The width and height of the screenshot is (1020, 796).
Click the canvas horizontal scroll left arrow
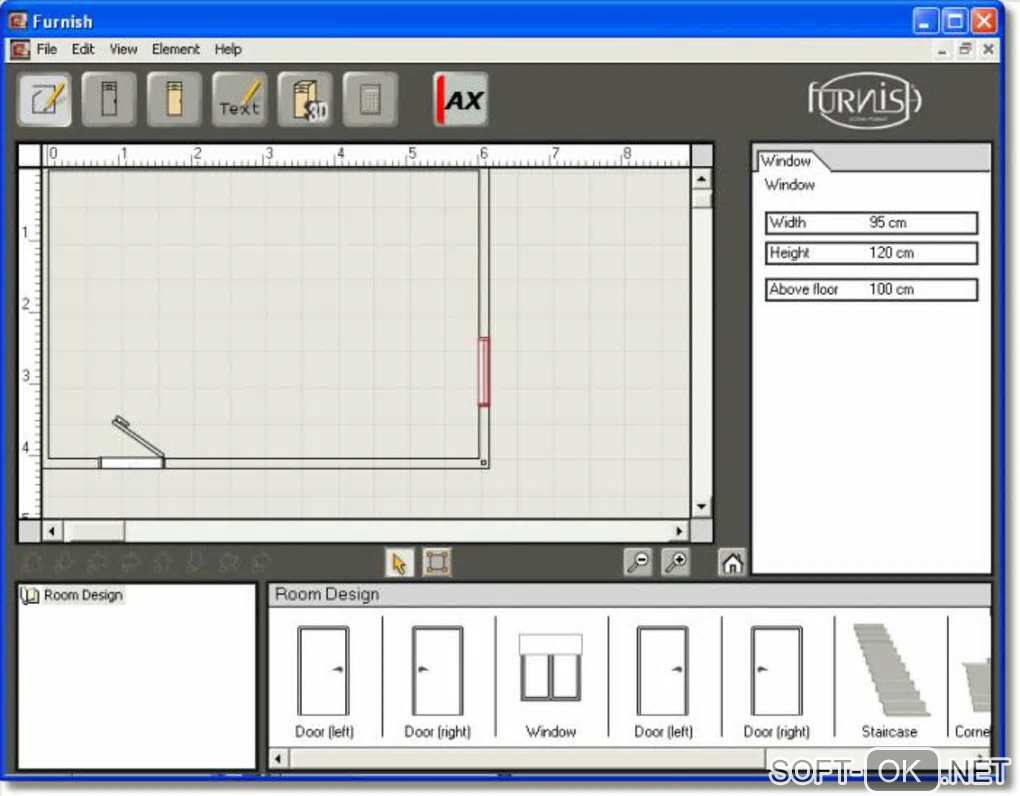pos(51,531)
